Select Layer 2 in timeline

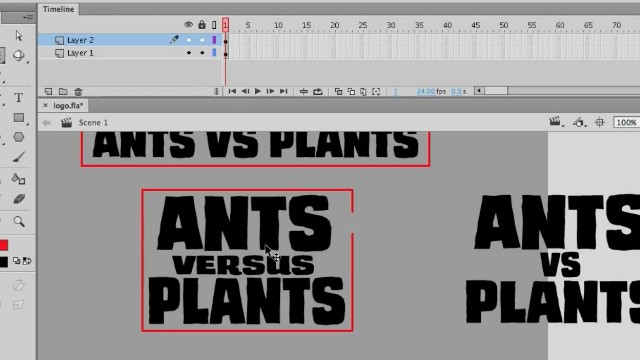pos(80,40)
